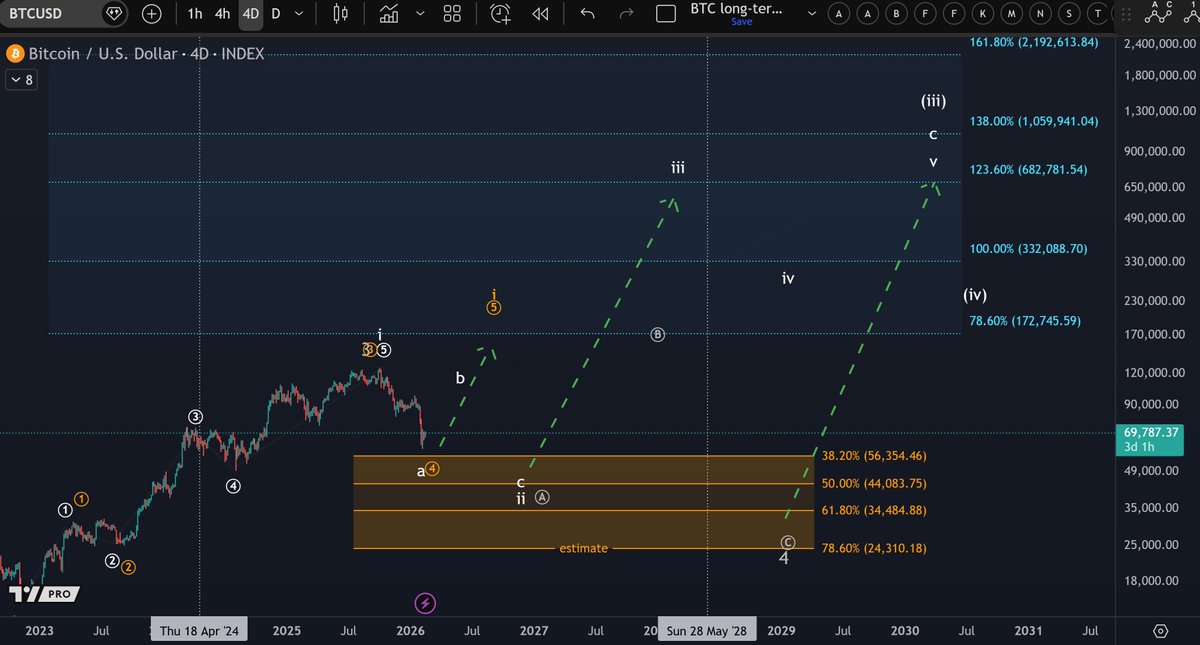
Task: Switch to the D daily timeframe
Action: (276, 14)
